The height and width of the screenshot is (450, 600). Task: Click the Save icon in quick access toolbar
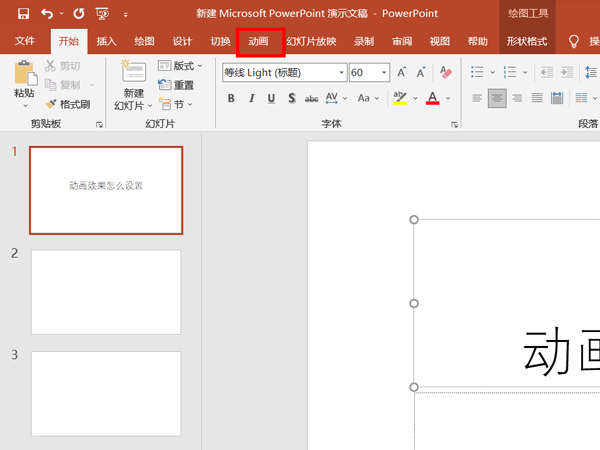pos(23,14)
